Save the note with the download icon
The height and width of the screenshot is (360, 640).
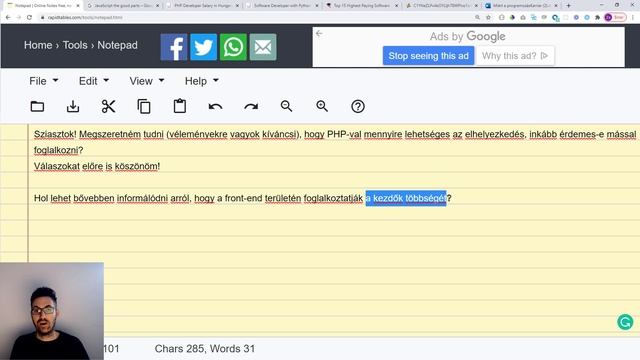[x=73, y=107]
